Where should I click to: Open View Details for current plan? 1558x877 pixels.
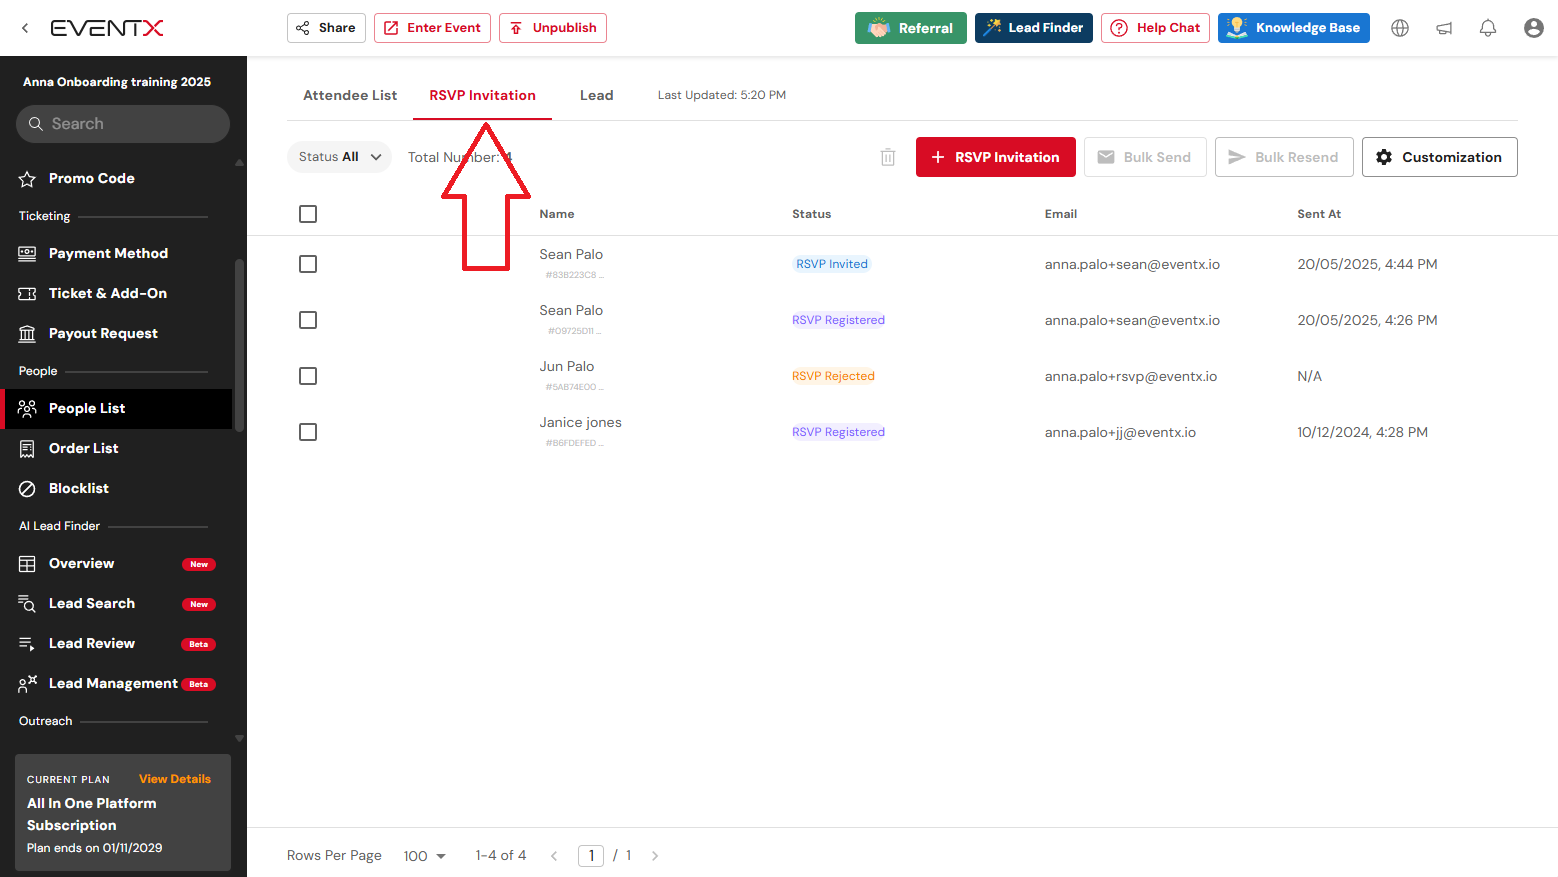coord(175,779)
